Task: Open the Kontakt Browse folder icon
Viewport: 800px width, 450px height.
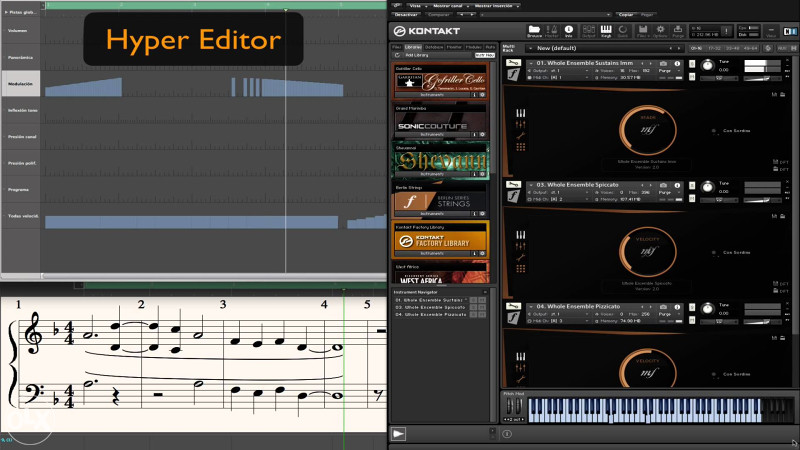Action: 534,31
